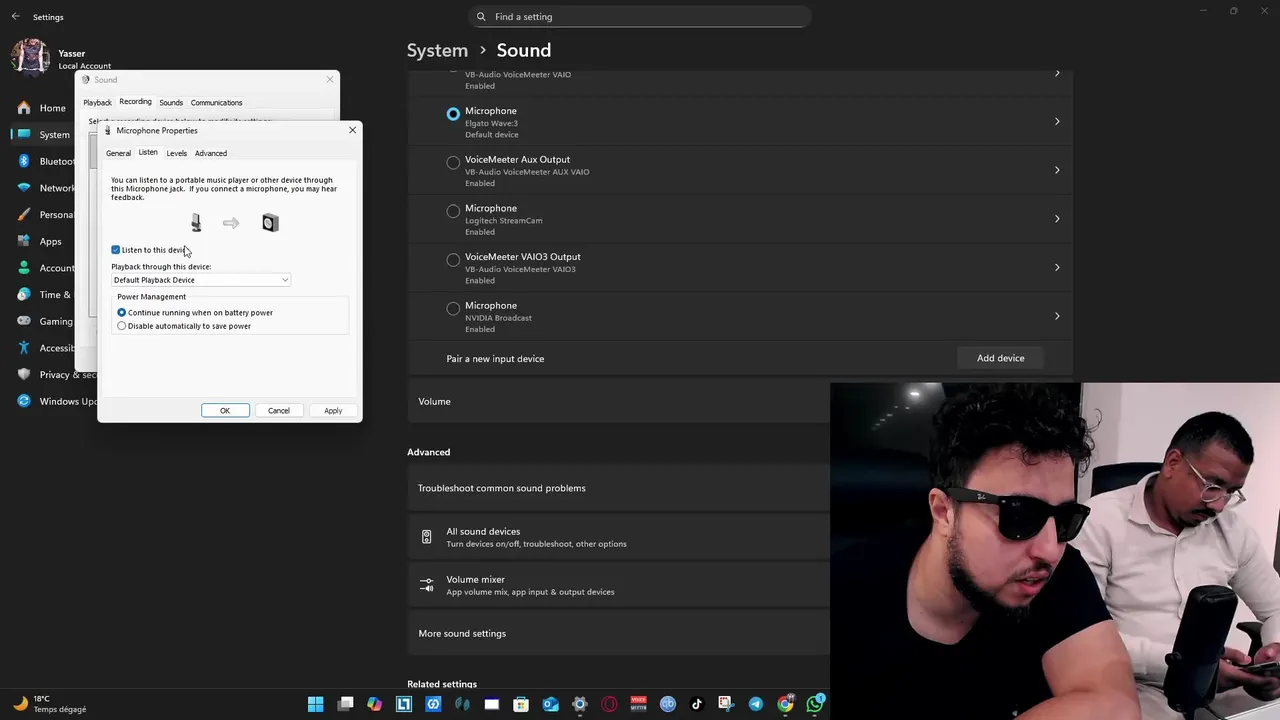
Task: Open WhatsApp from the taskbar
Action: pos(815,704)
